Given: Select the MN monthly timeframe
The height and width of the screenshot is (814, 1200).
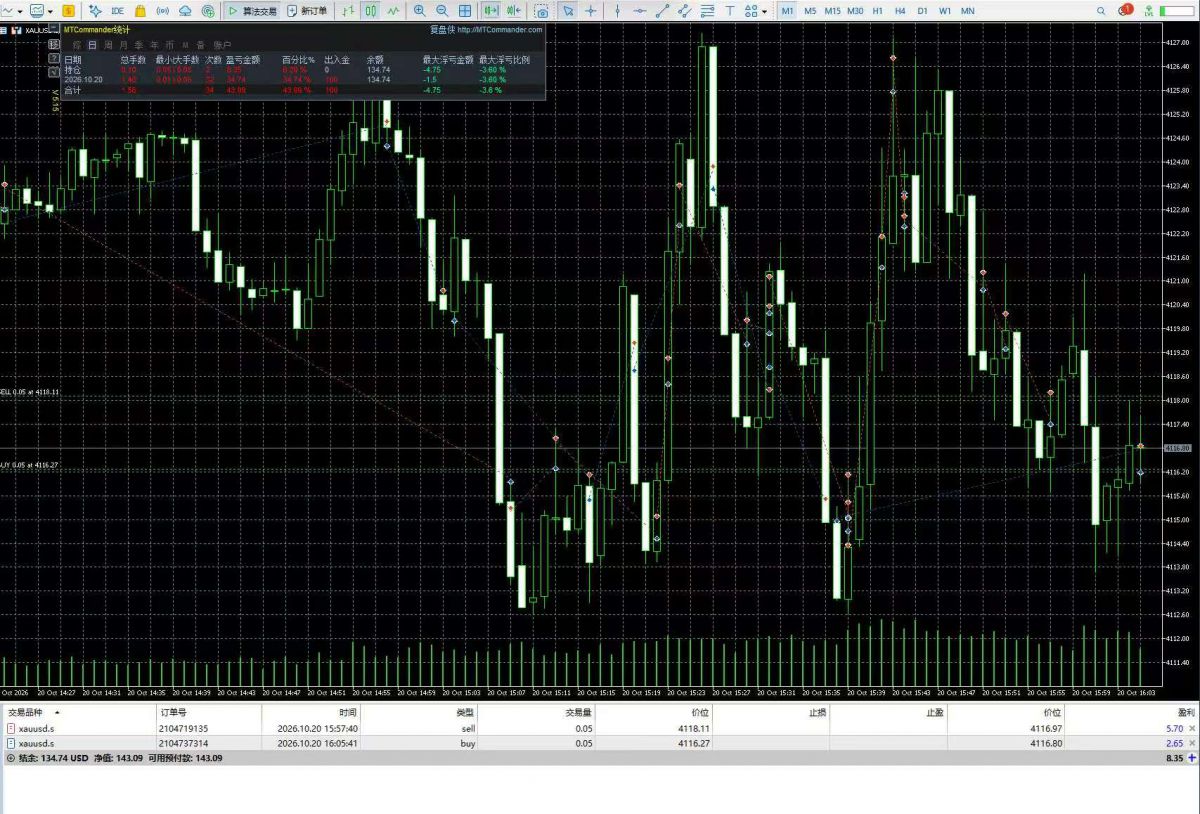Looking at the screenshot, I should click(x=968, y=11).
